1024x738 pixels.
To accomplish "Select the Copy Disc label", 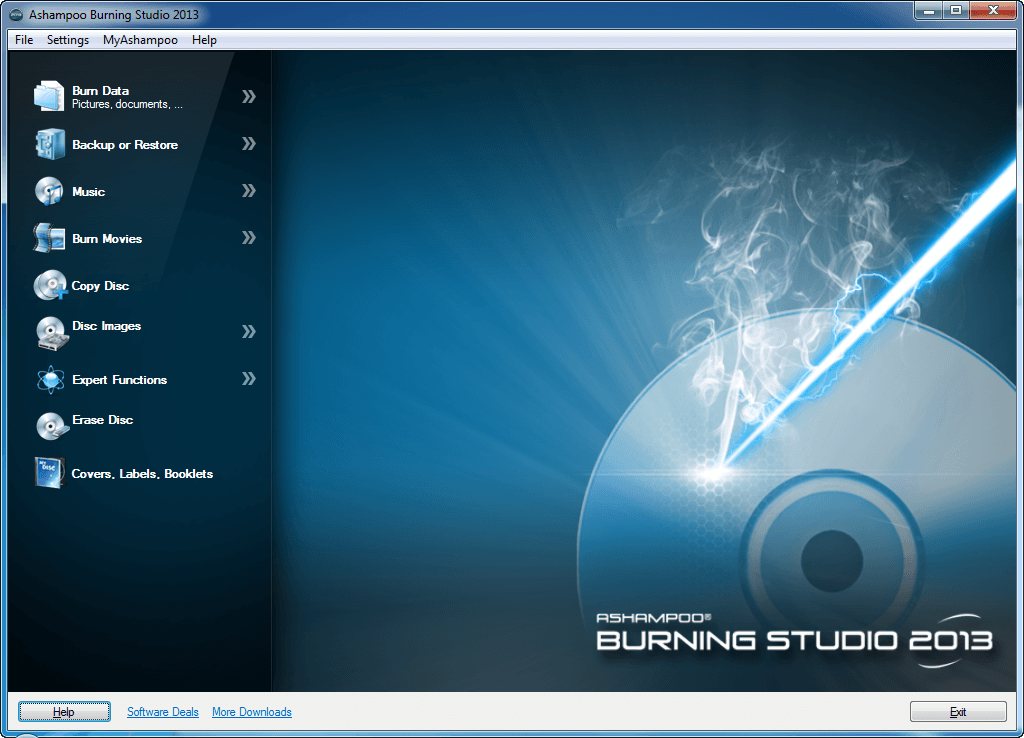I will (100, 286).
